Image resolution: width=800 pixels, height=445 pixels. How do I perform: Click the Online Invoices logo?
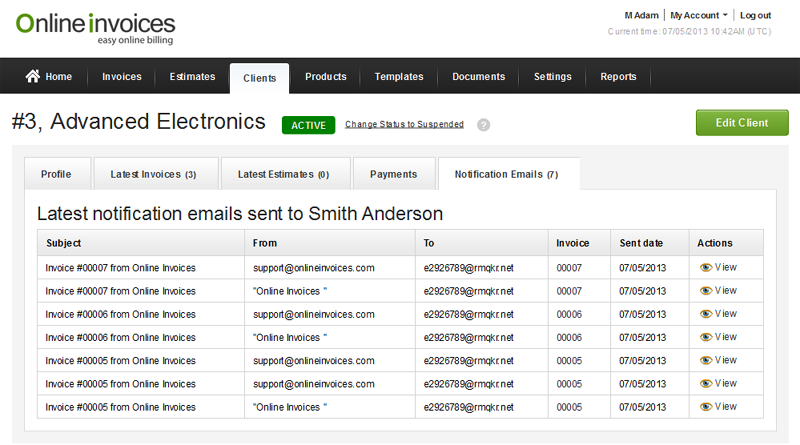pos(95,26)
